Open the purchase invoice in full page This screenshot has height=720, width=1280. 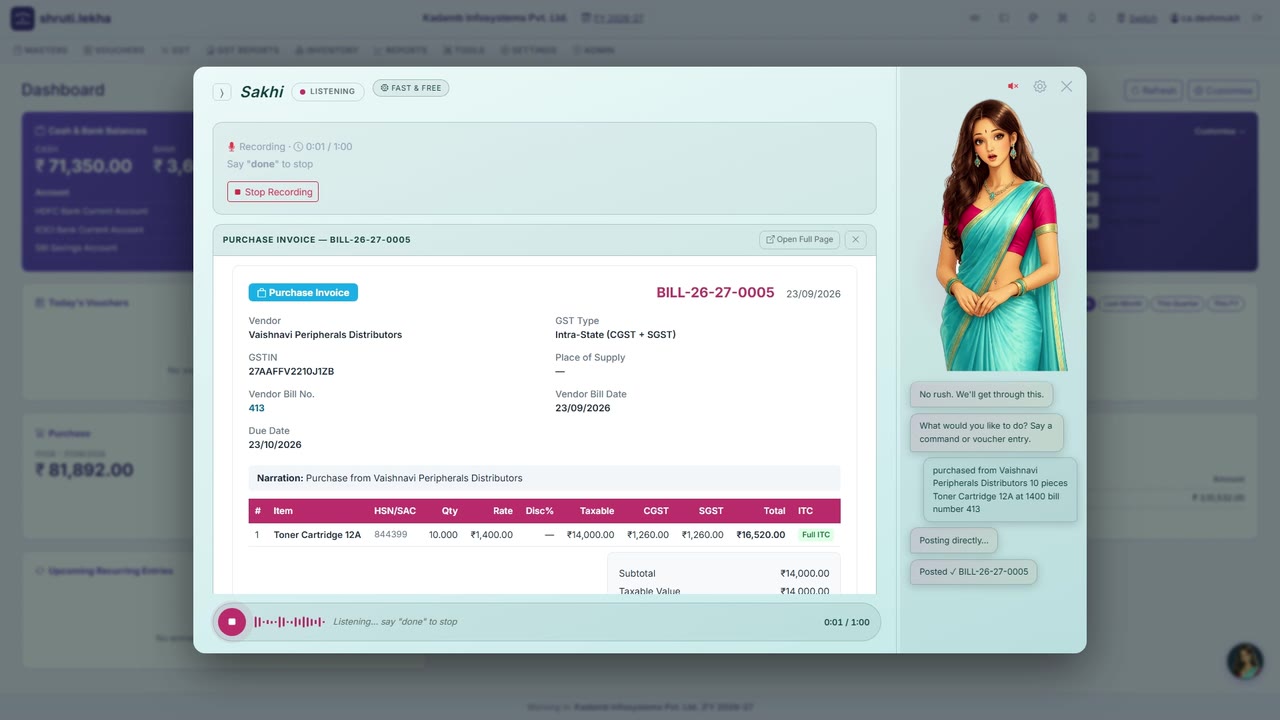(799, 240)
